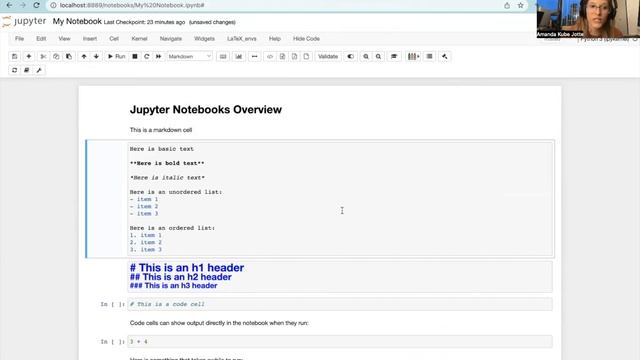The image size is (640, 360).
Task: Paste cell below using the clipboard icon
Action: [x=69, y=56]
